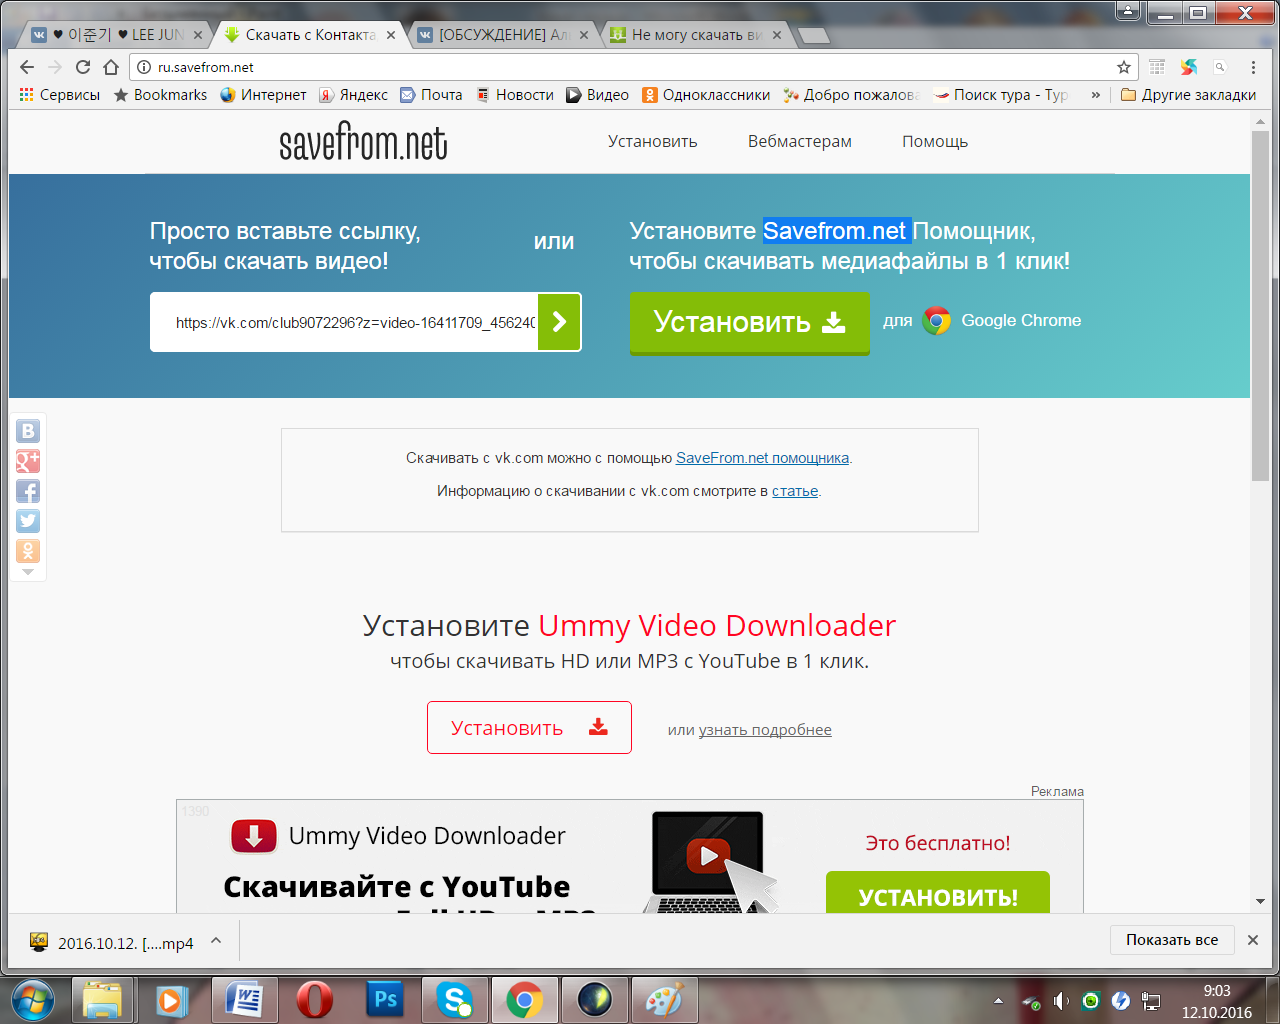Click the Ummy red download logo in ad
The height and width of the screenshot is (1024, 1280).
(254, 836)
